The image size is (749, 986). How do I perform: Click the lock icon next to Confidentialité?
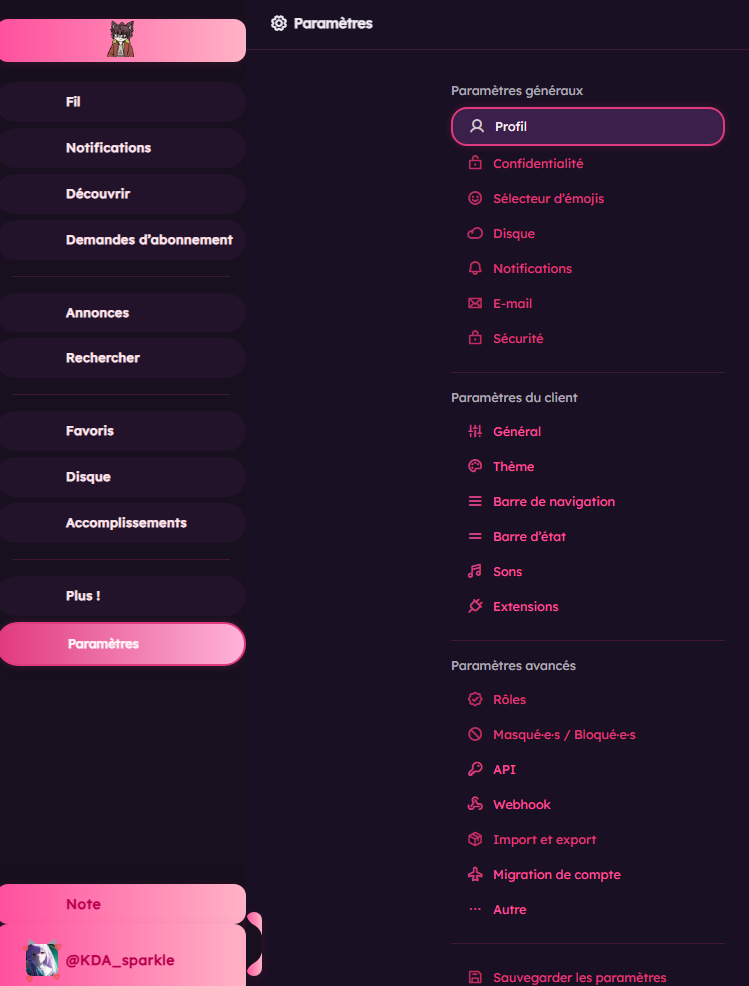click(x=475, y=163)
